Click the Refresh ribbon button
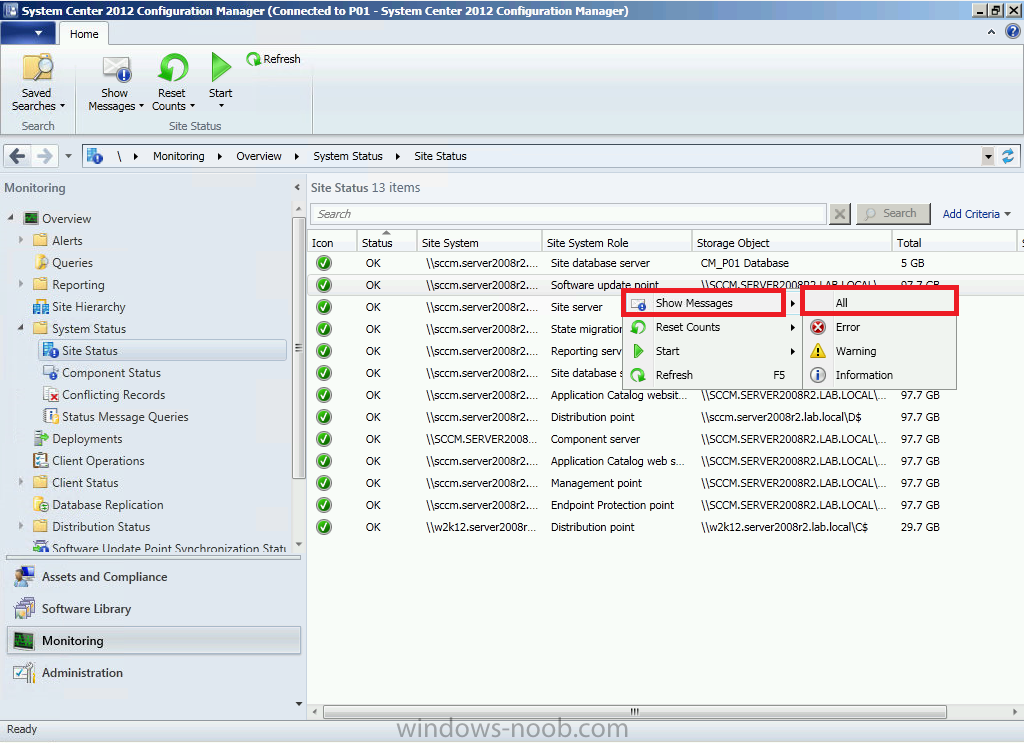The height and width of the screenshot is (743, 1024). [273, 59]
